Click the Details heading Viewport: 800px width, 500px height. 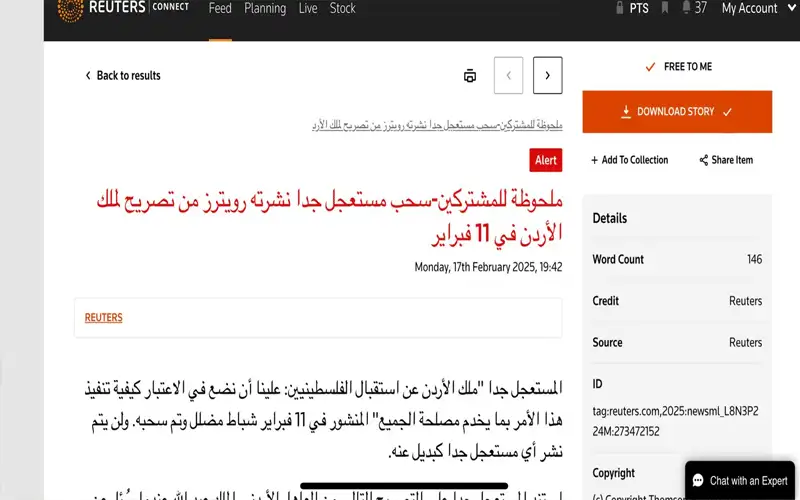pos(610,218)
